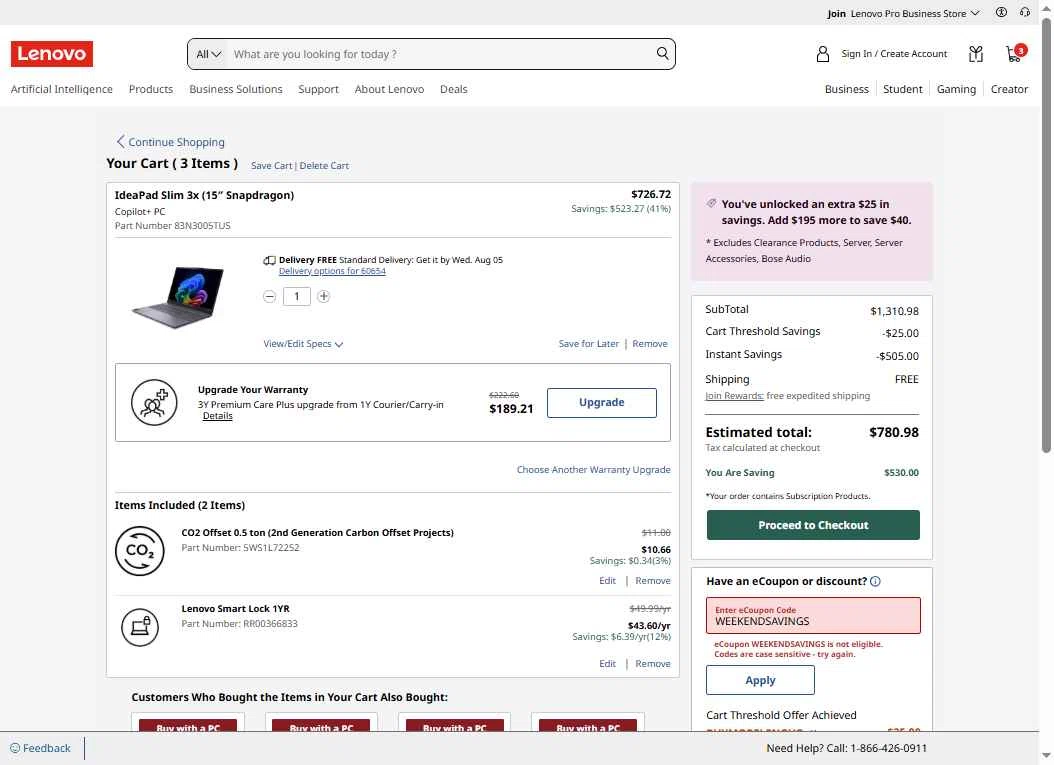The height and width of the screenshot is (765, 1054).
Task: Click the Feedback link
Action: click(x=46, y=748)
